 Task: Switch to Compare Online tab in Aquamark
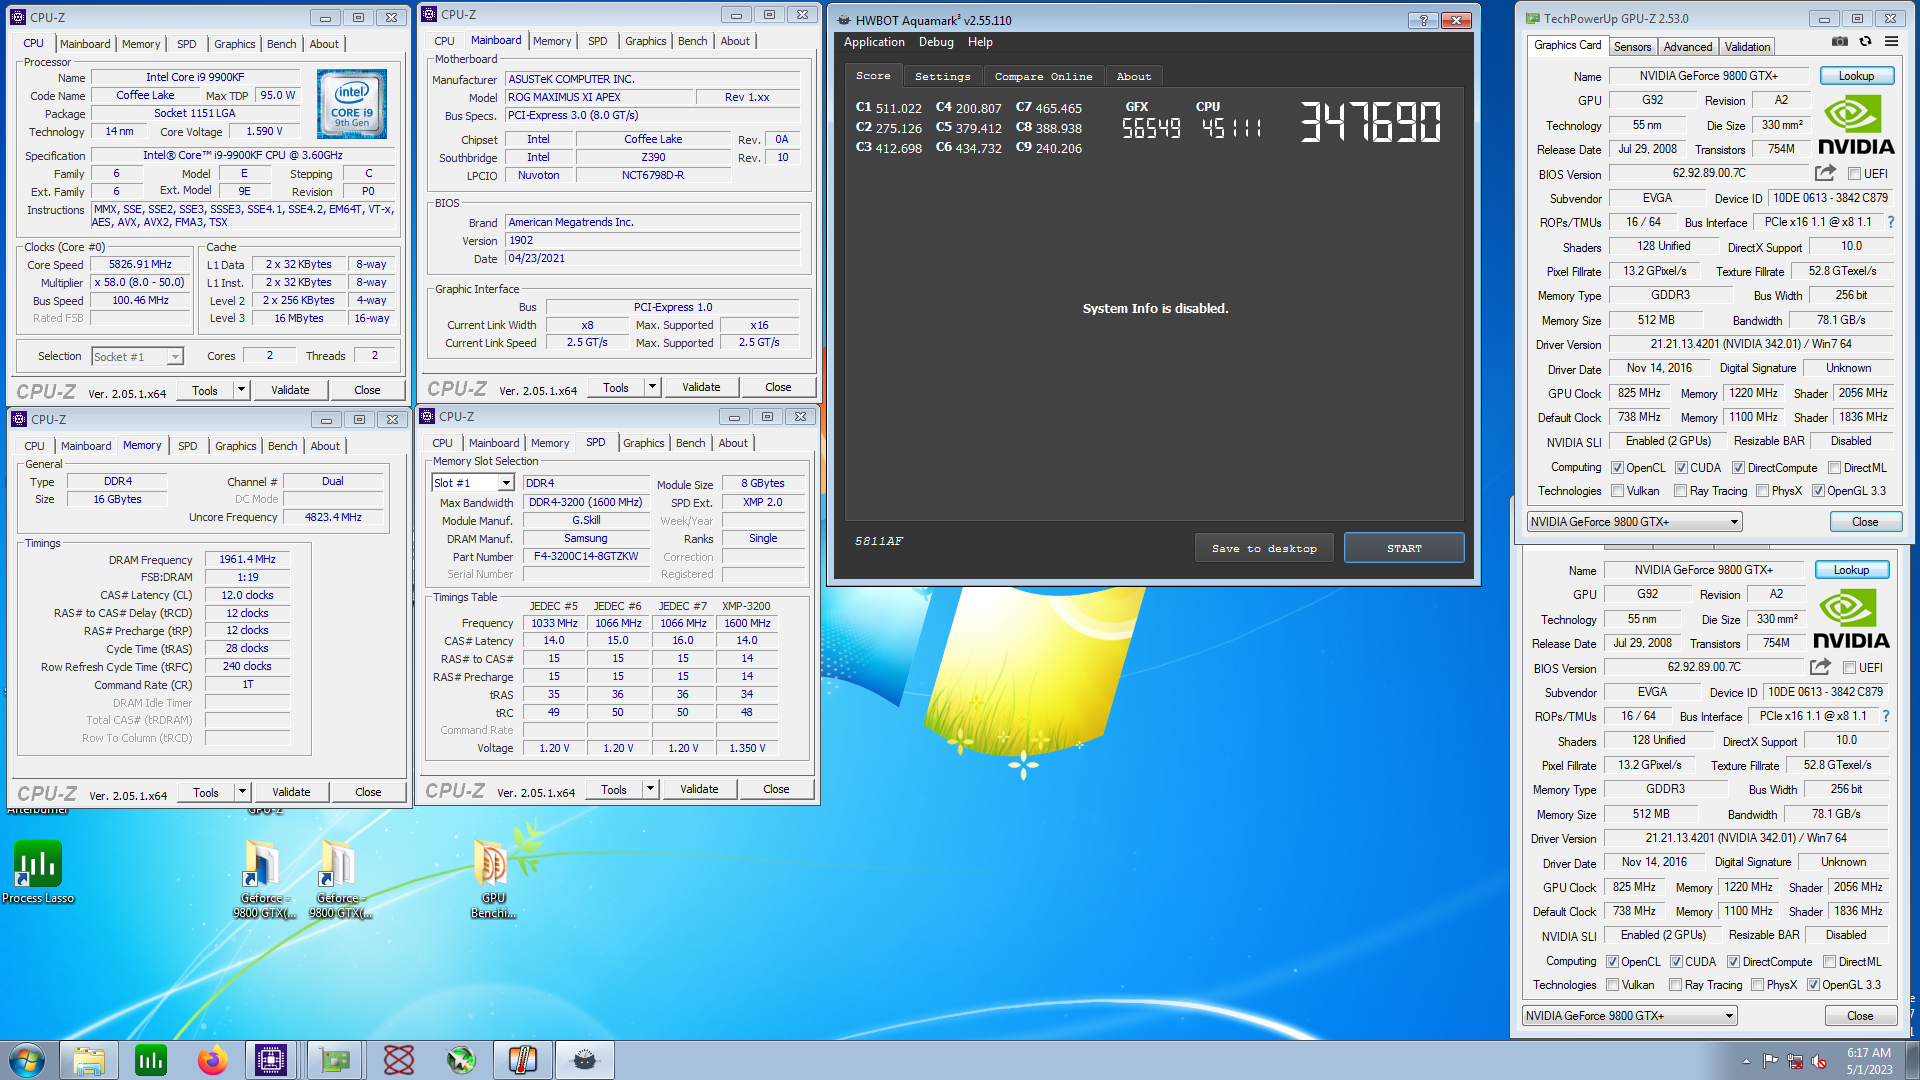[1043, 76]
